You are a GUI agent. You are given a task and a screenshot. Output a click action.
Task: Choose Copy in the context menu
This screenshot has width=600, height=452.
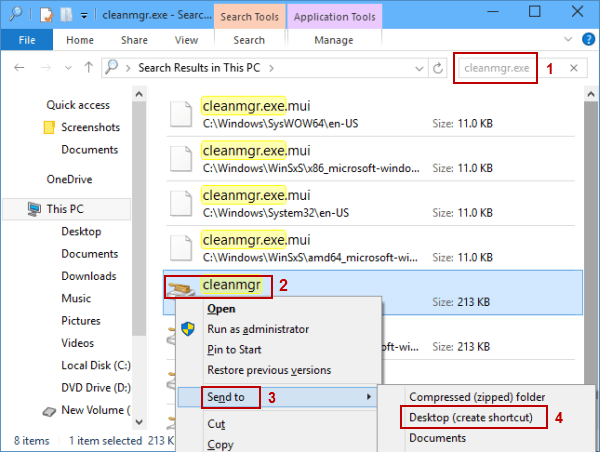[220, 445]
